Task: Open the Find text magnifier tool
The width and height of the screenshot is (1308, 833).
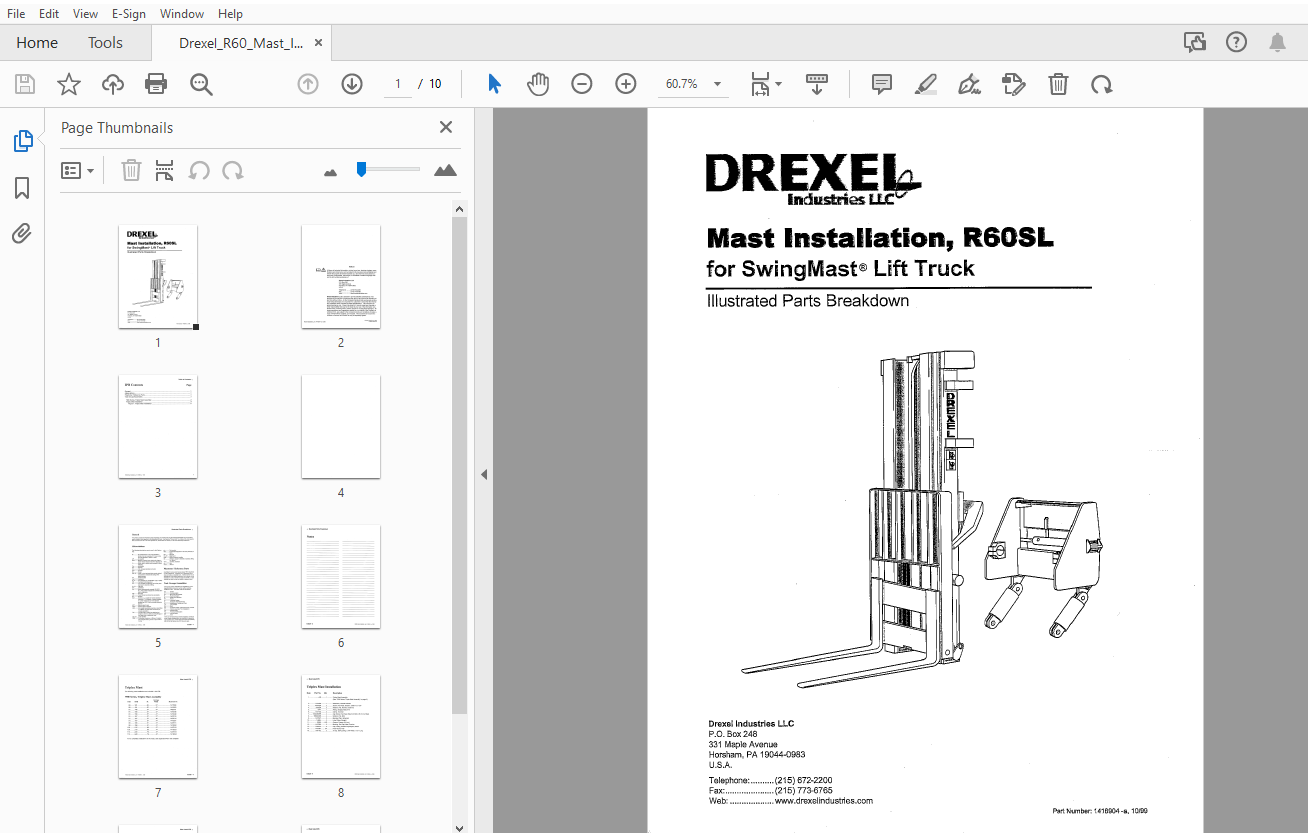Action: pyautogui.click(x=201, y=84)
